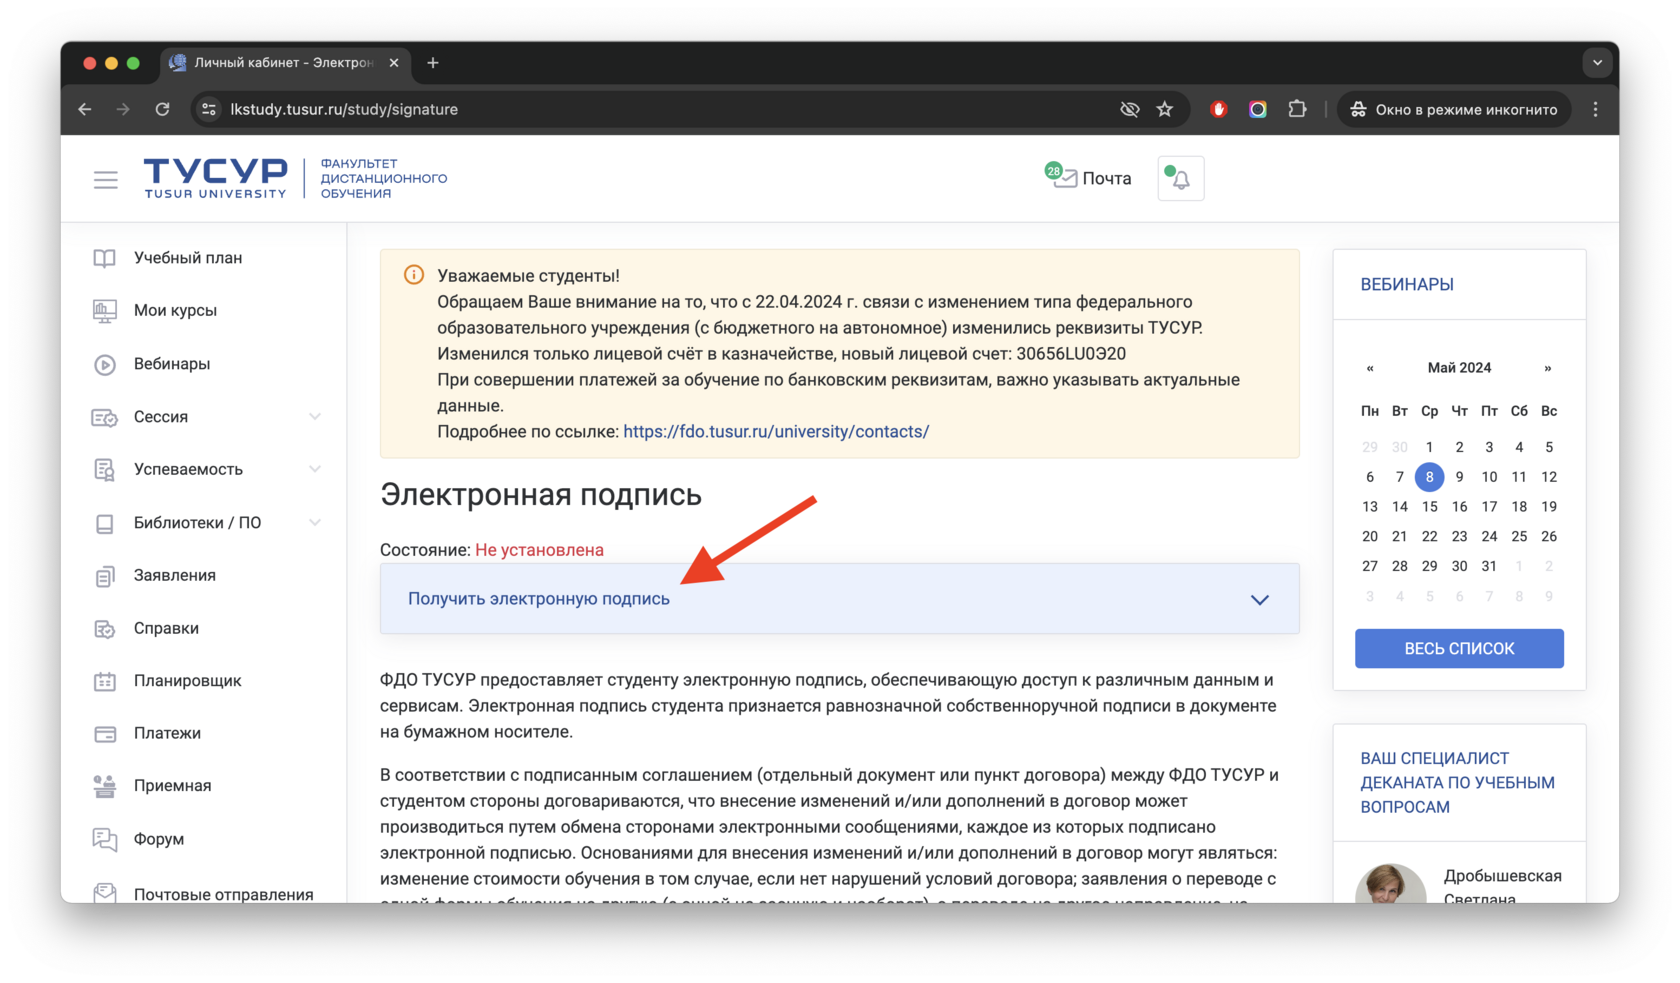The image size is (1680, 983).
Task: Open Учебный план menu item
Action: 188,258
